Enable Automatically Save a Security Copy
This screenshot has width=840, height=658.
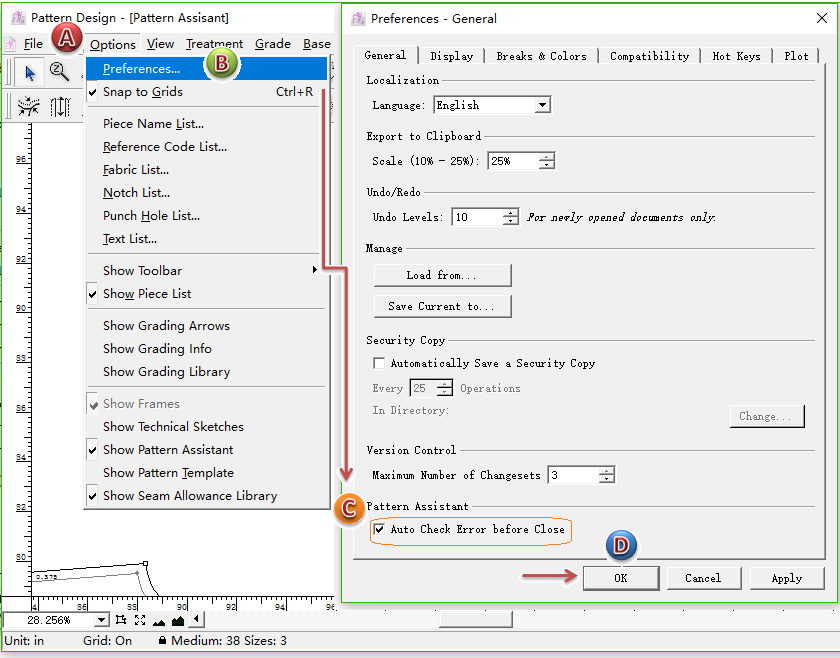[379, 363]
